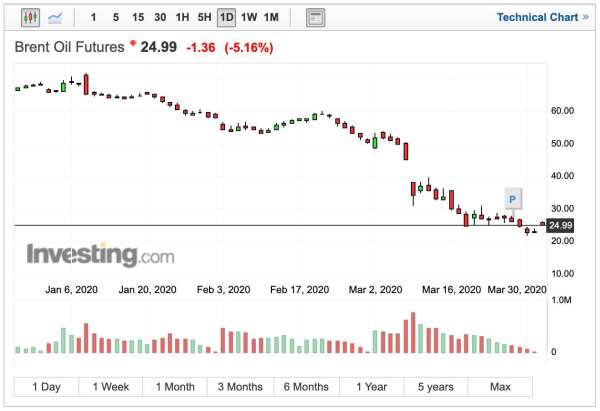Image resolution: width=600 pixels, height=411 pixels.
Task: Click the 50.00 price axis label
Action: coord(562,144)
